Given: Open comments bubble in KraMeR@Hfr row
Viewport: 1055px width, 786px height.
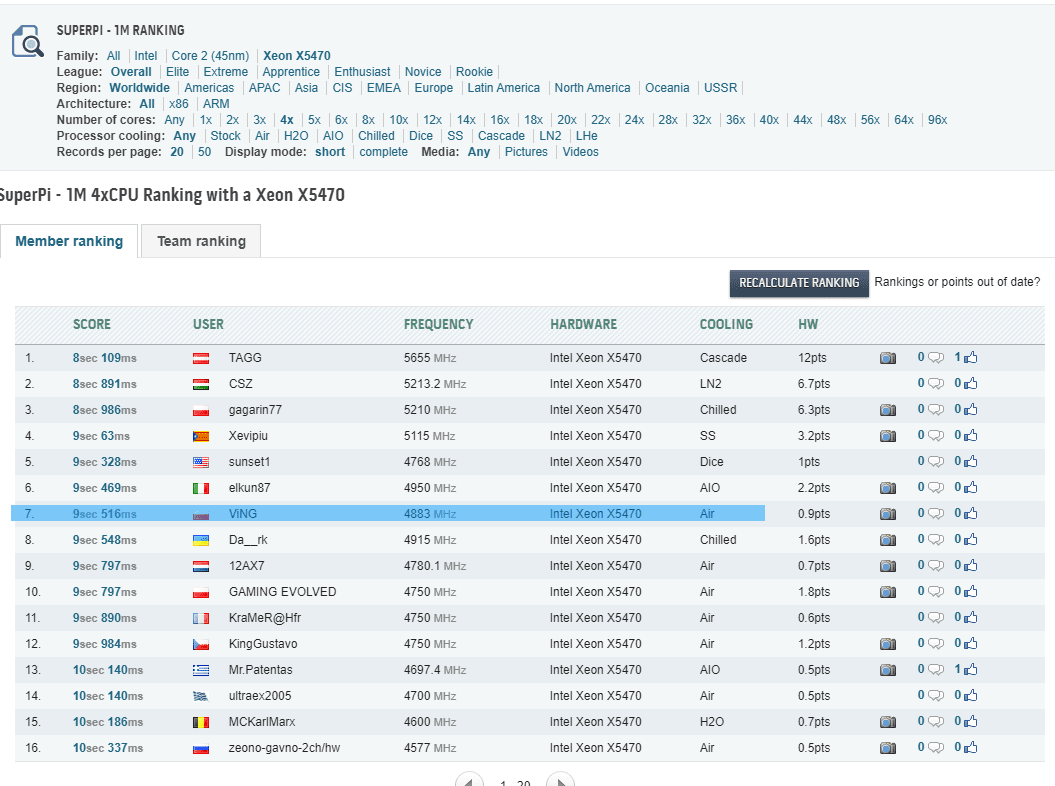Looking at the screenshot, I should 936,618.
